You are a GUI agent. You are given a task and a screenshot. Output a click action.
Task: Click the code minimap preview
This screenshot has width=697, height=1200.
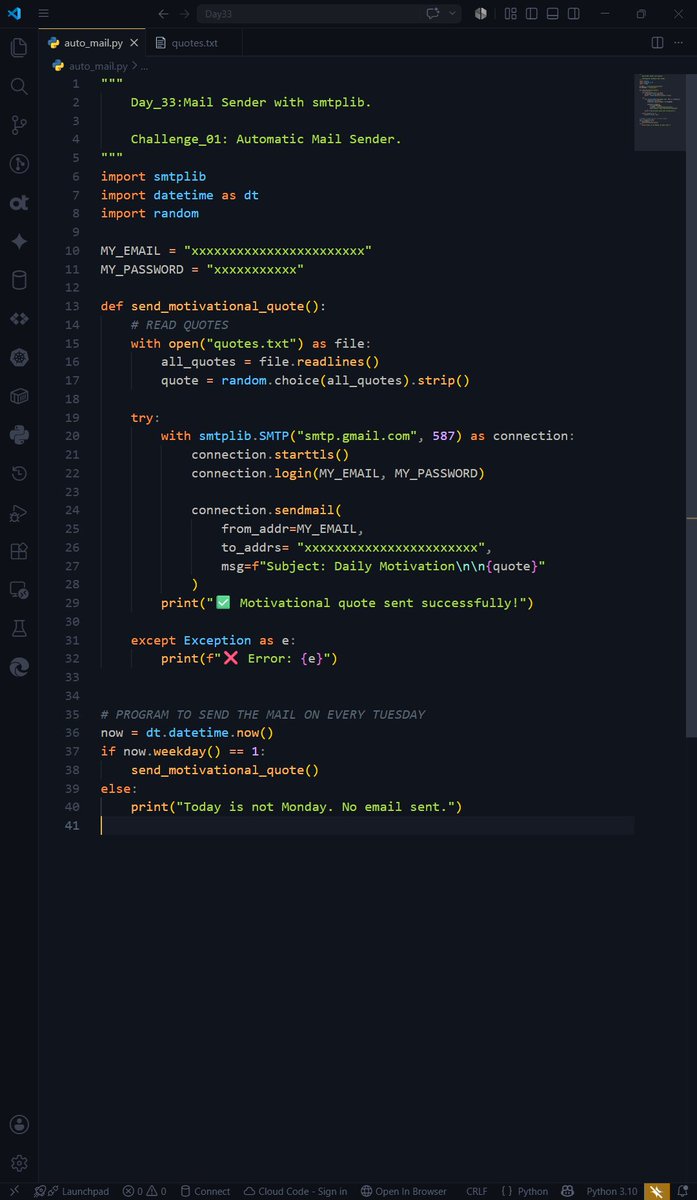click(x=659, y=111)
